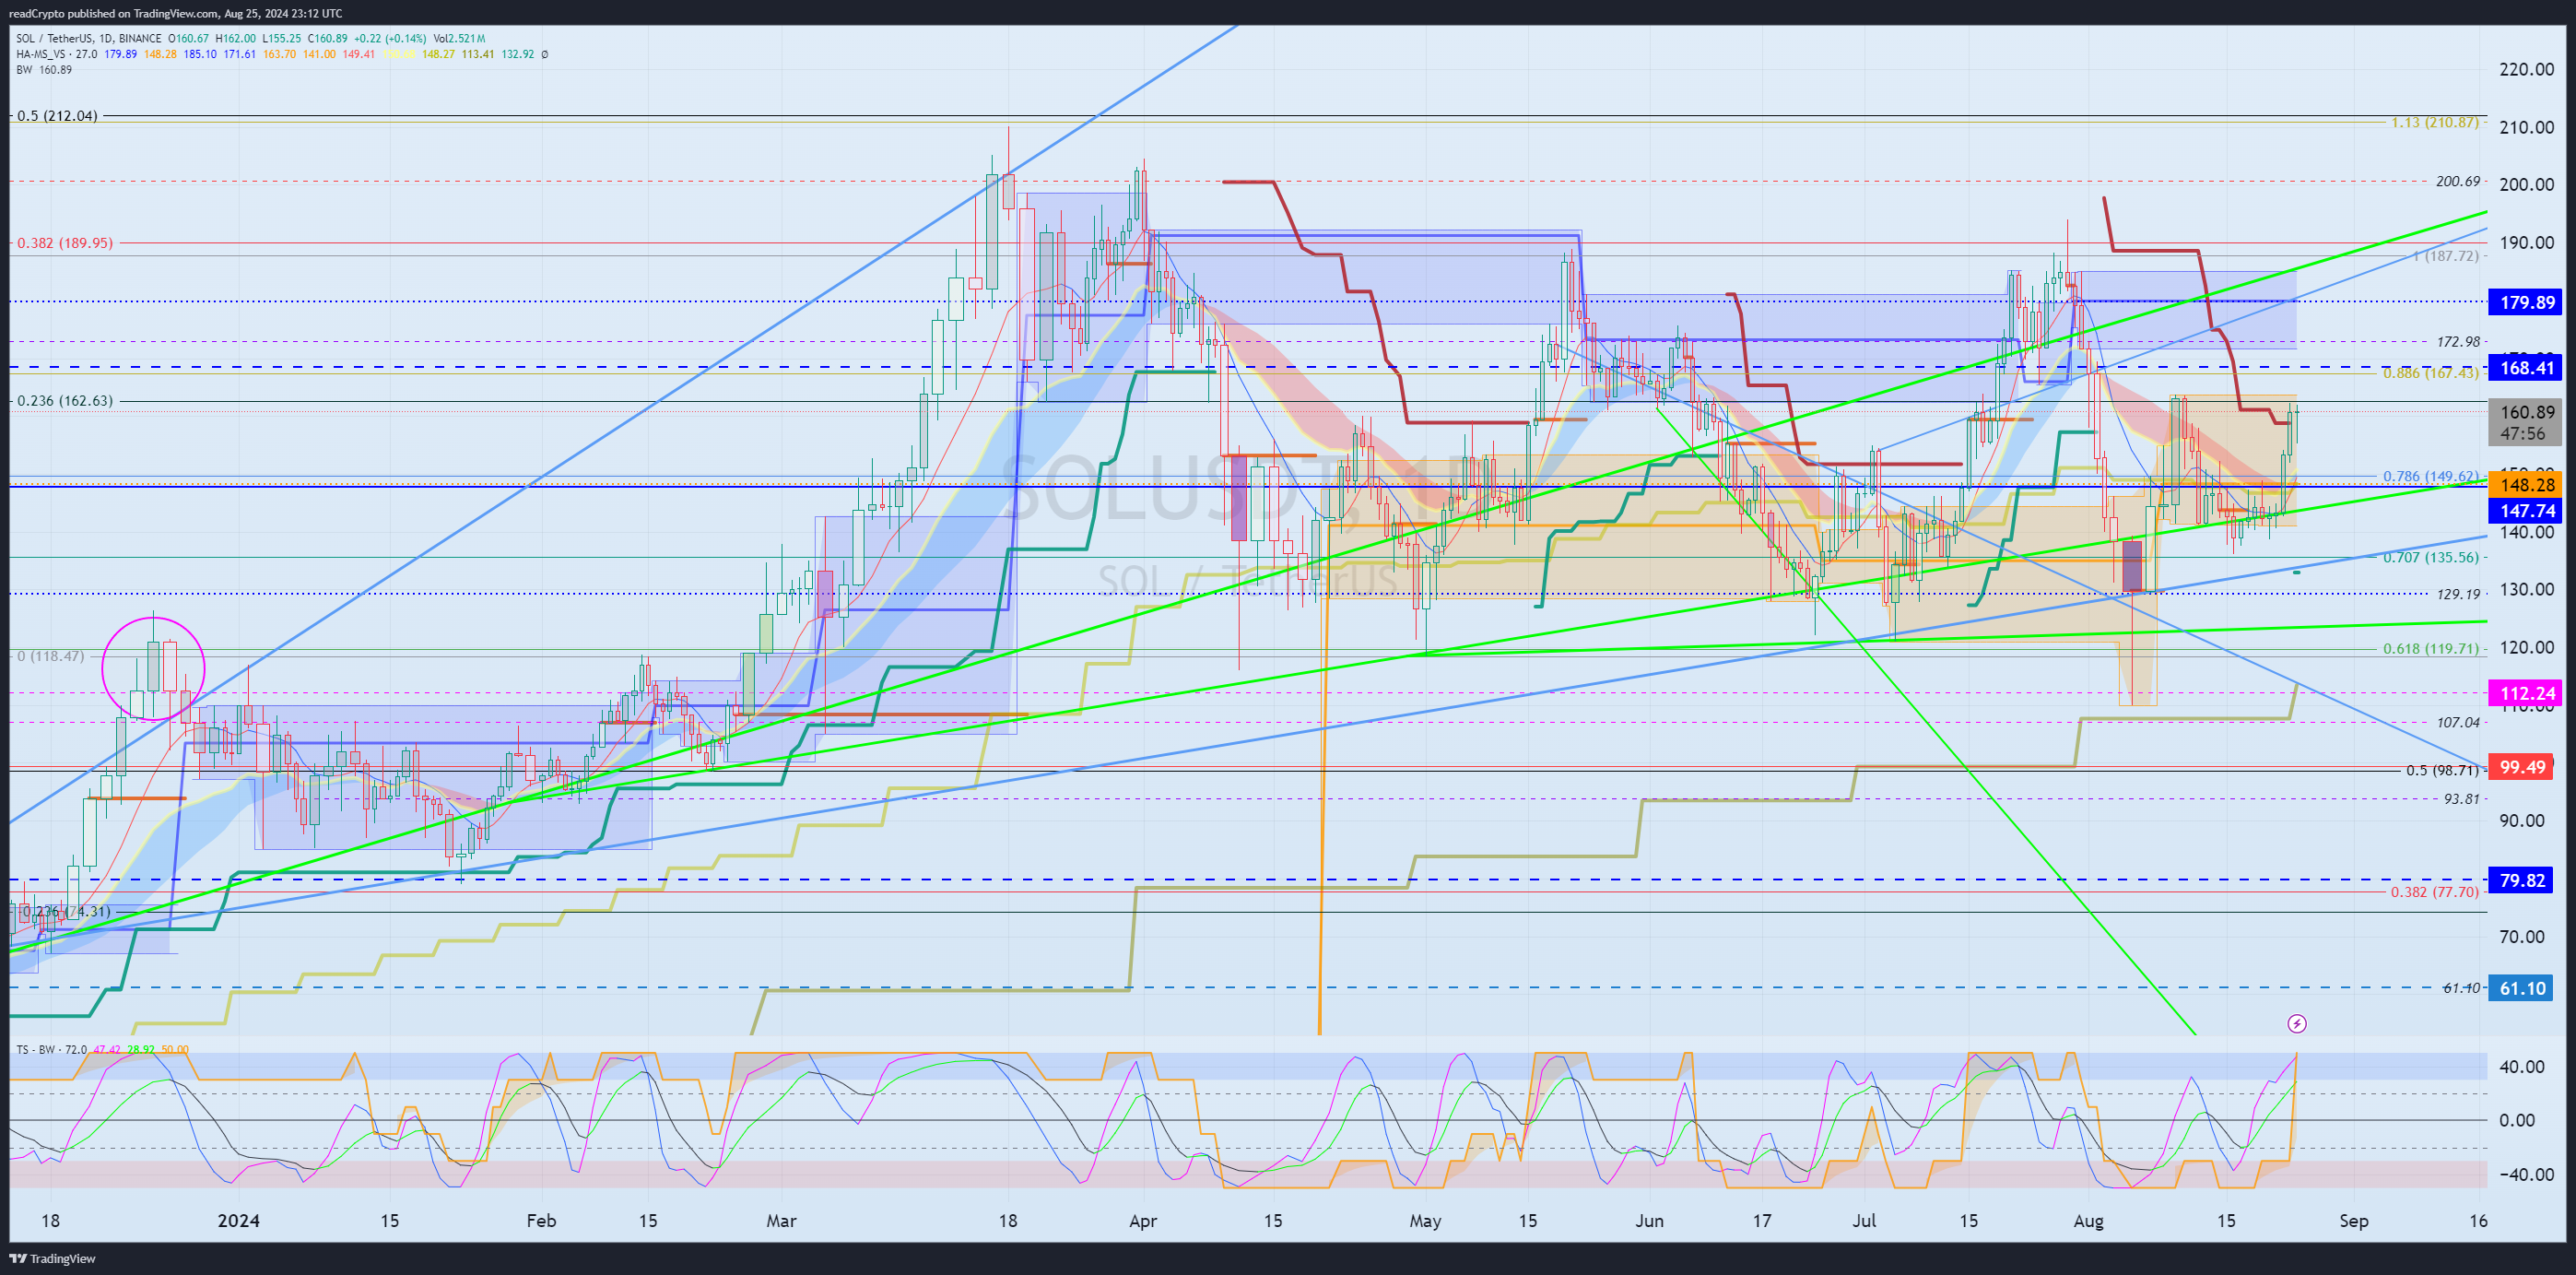Click the 0.382 (189.95) Fibonacci label
The height and width of the screenshot is (1275, 2576).
coord(65,243)
